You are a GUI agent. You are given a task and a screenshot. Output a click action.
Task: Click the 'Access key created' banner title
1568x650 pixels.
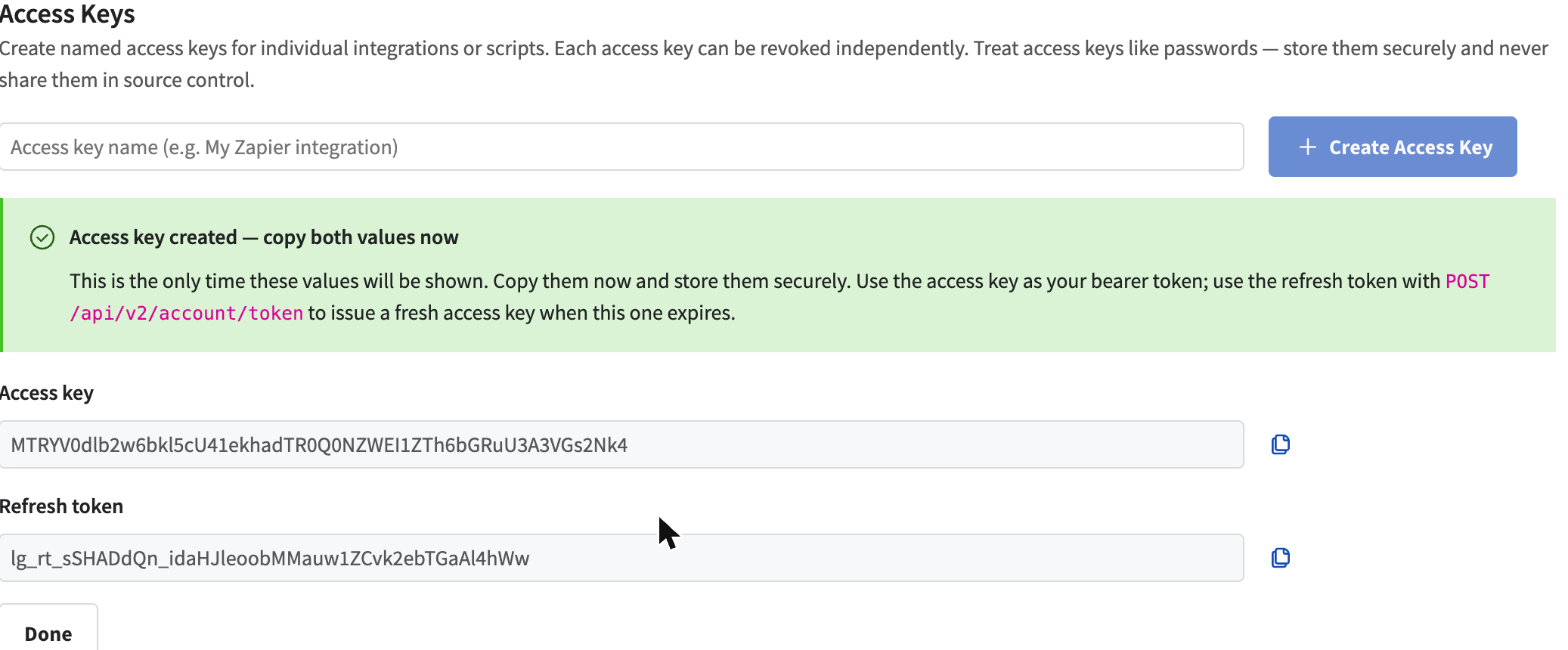click(x=264, y=237)
